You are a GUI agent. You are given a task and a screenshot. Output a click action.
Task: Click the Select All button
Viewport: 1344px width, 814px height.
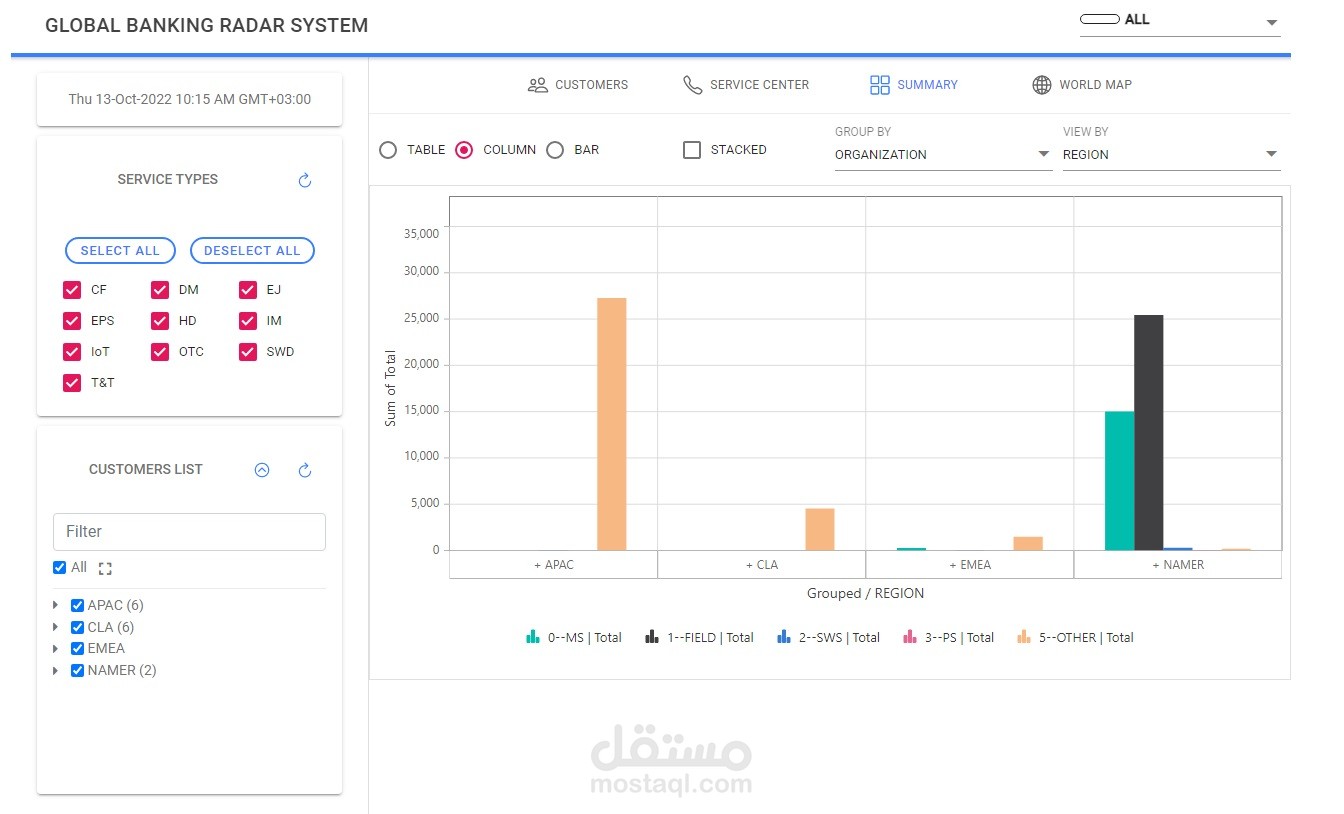(x=120, y=250)
